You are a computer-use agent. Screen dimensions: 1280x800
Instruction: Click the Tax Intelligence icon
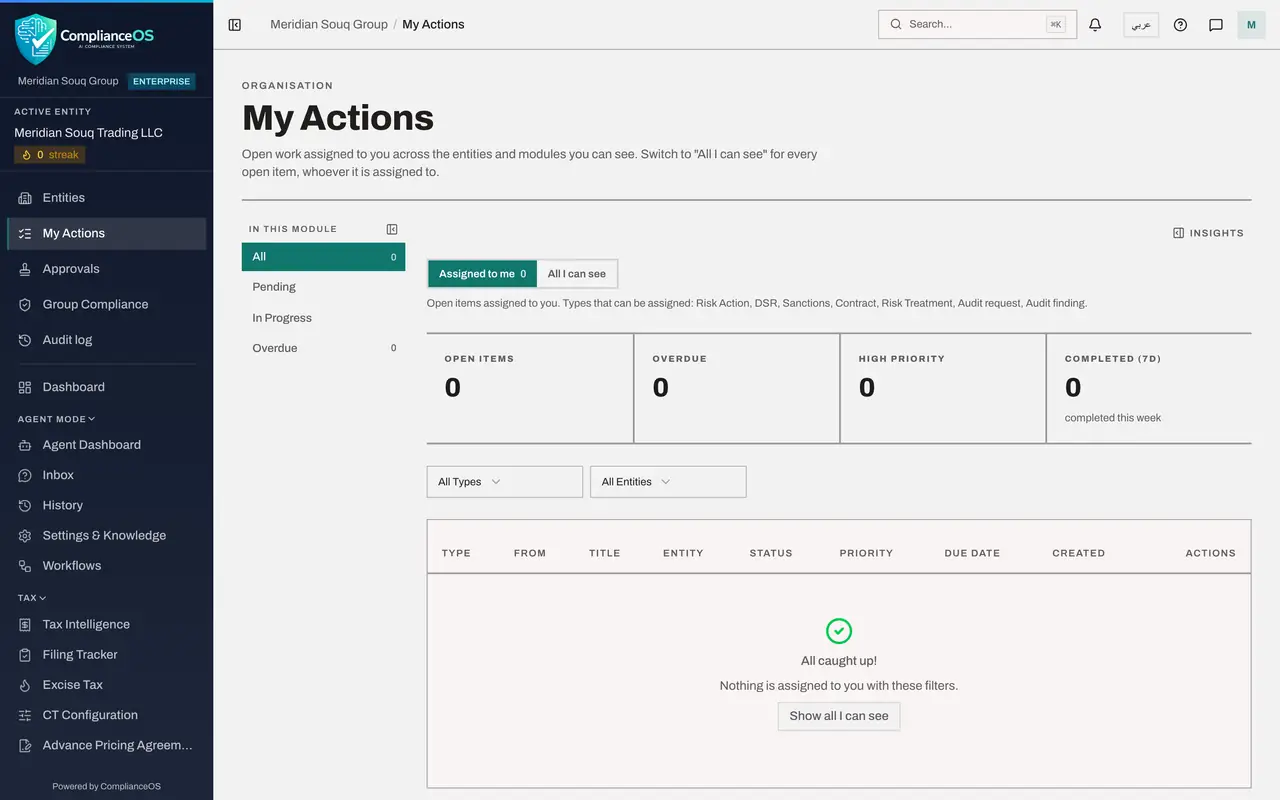point(25,625)
